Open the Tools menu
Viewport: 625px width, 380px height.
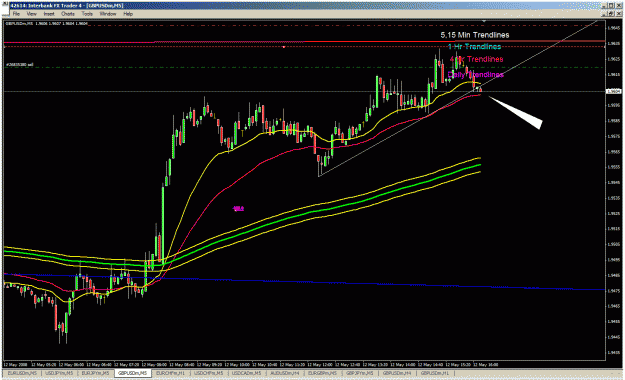[x=87, y=14]
